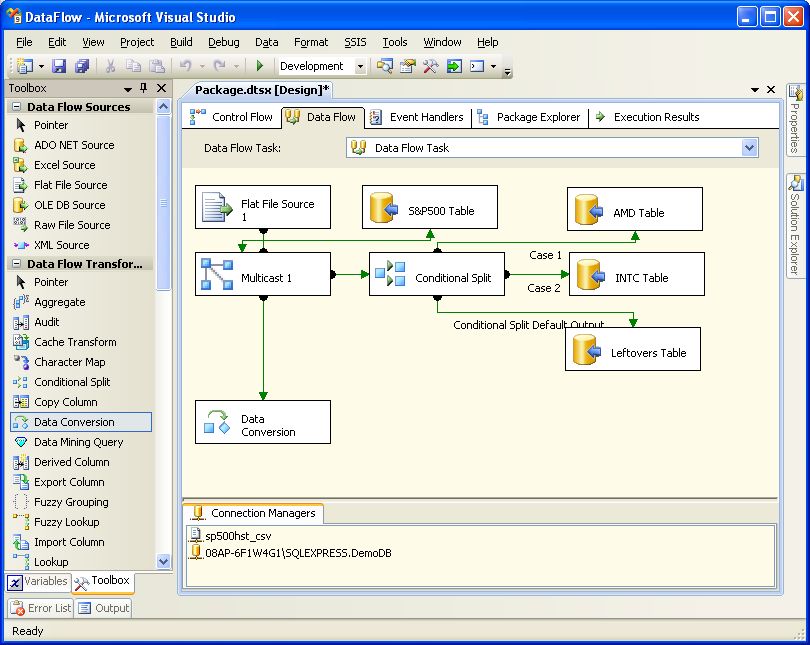Click the Start Debugging green arrow
810x645 pixels.
[260, 66]
